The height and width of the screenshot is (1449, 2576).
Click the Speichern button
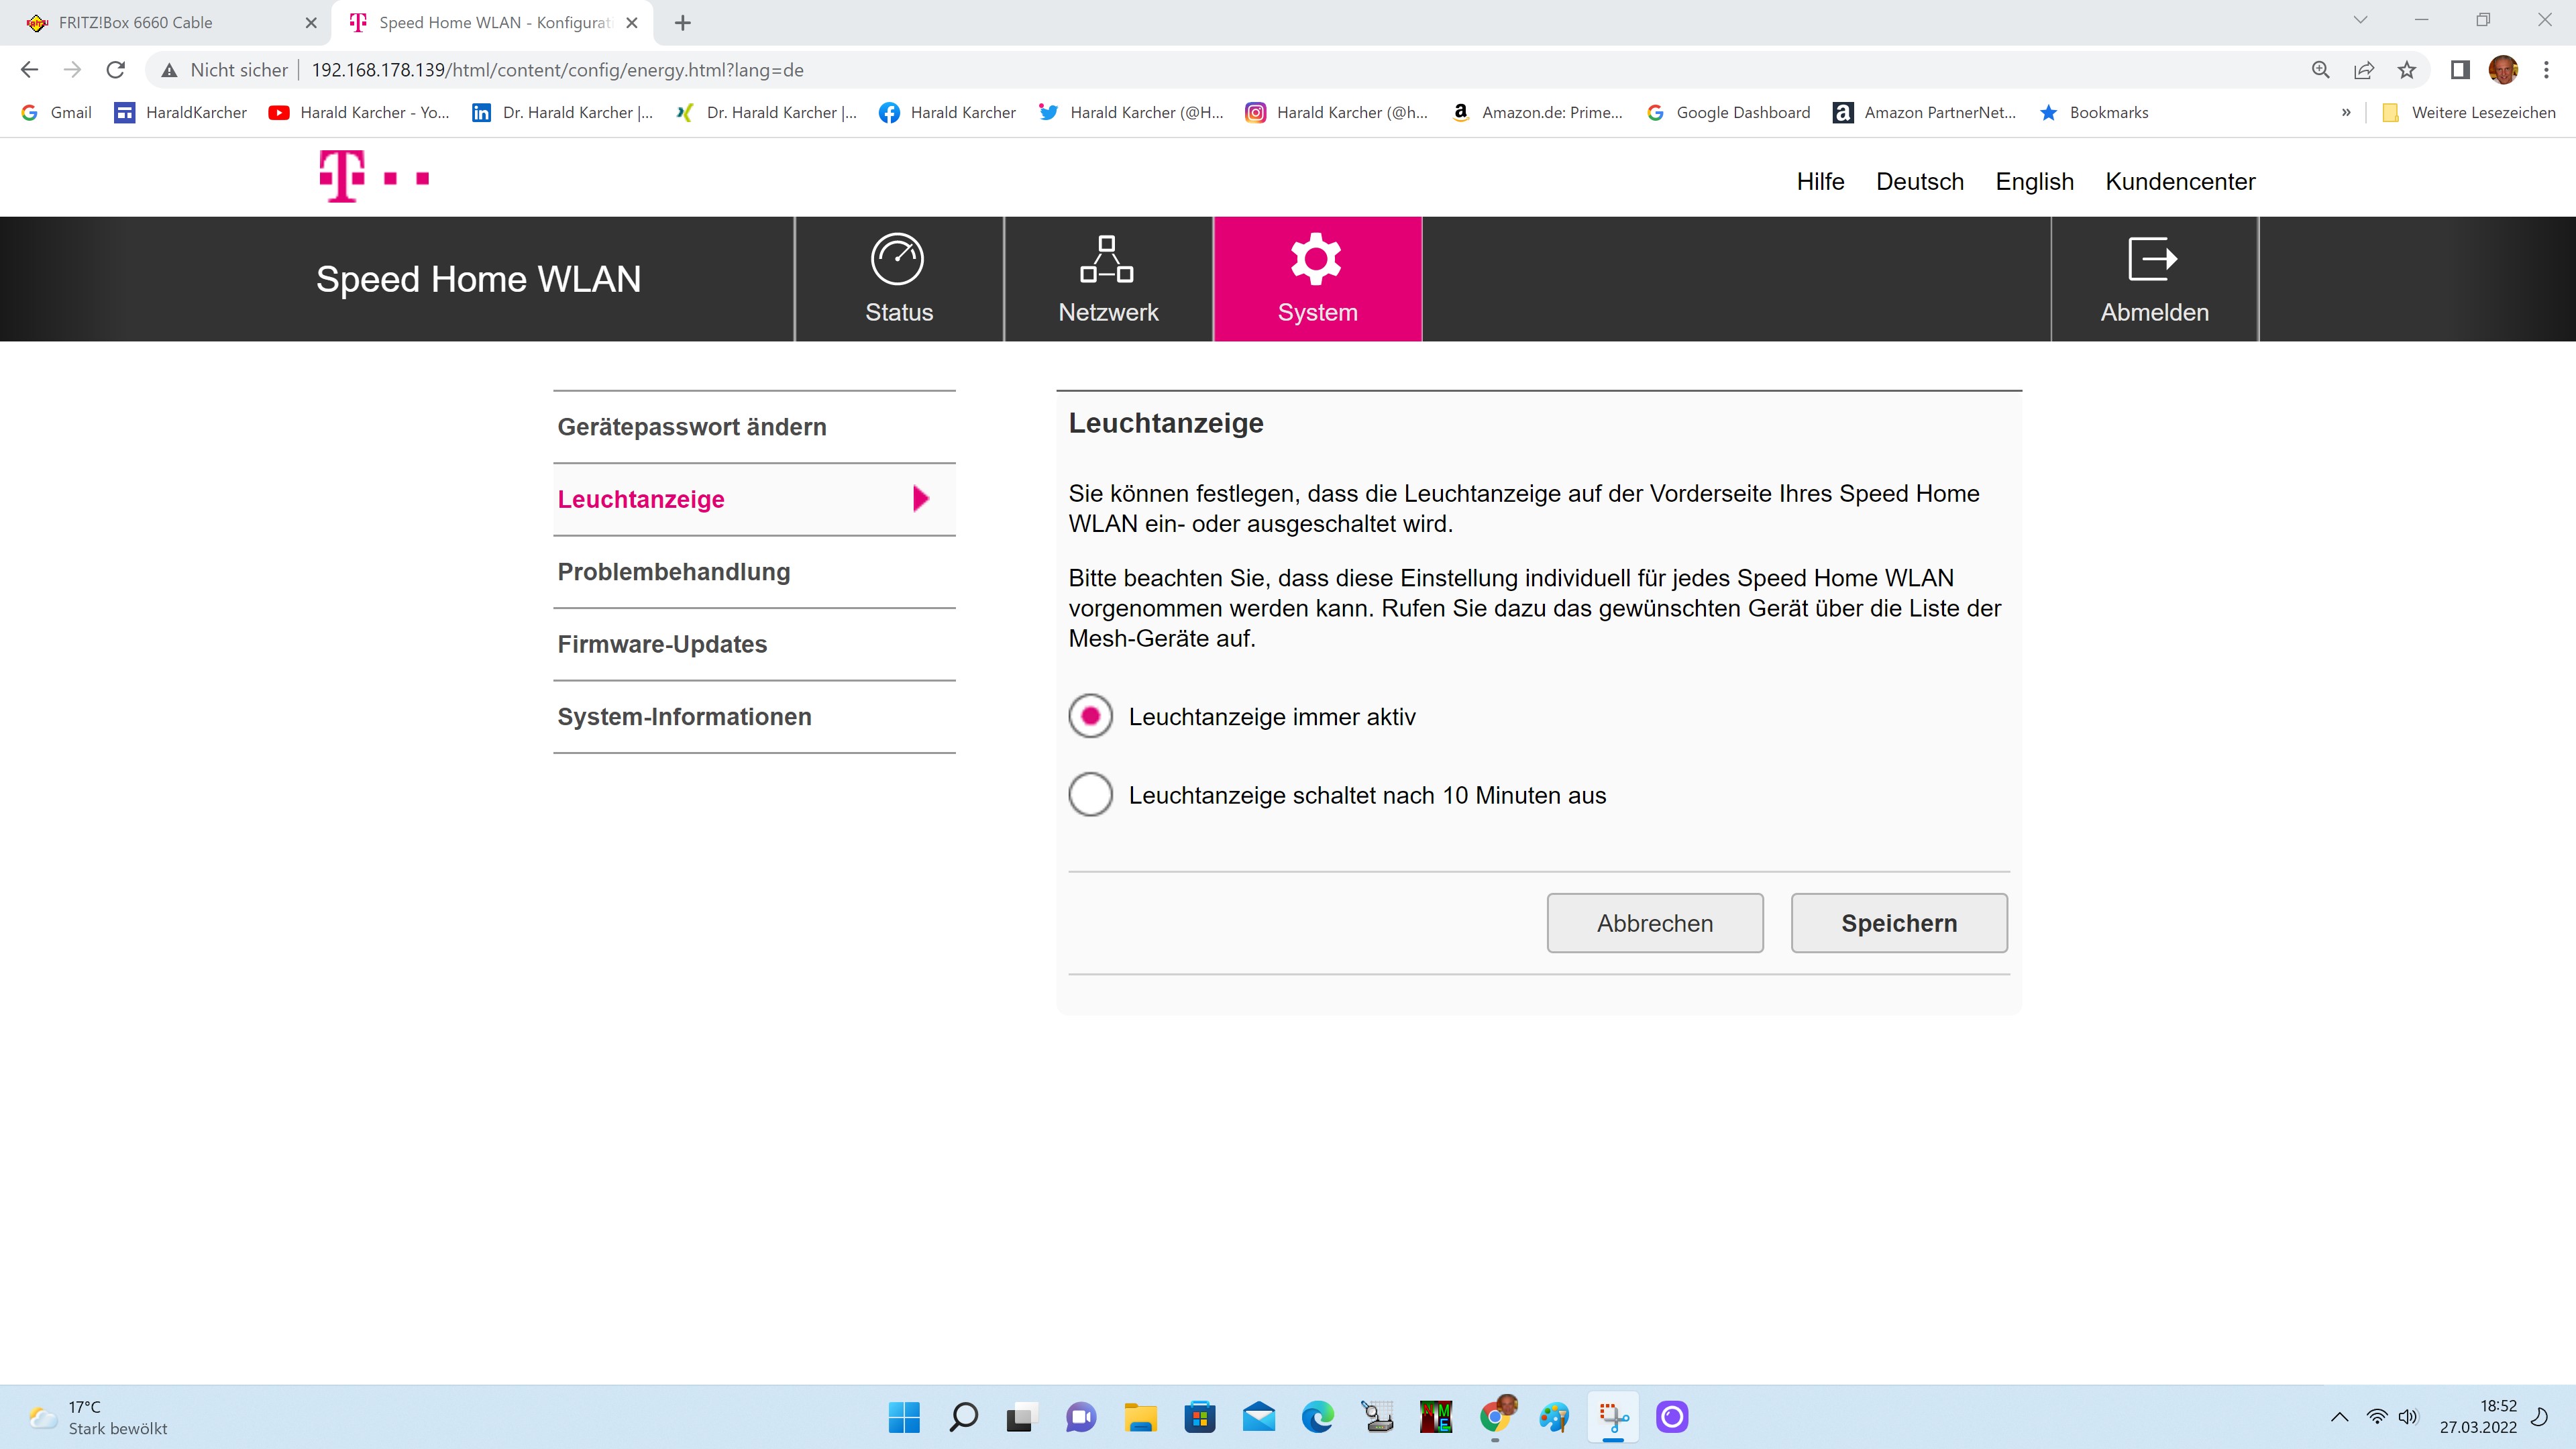coord(1898,923)
